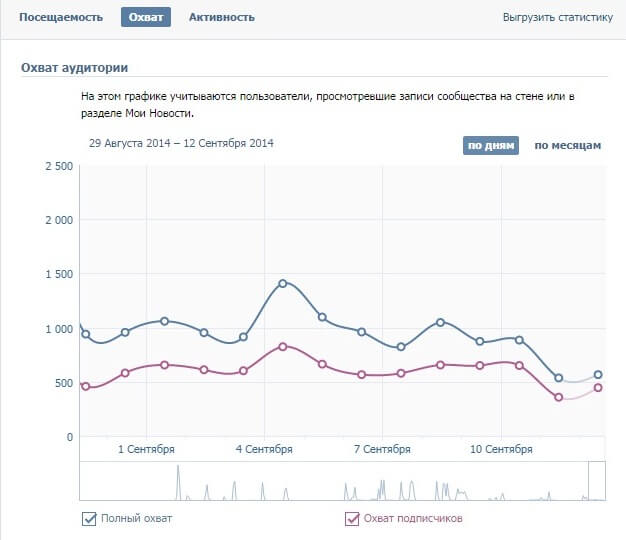Click the 10 Сентября axis label

click(x=500, y=450)
